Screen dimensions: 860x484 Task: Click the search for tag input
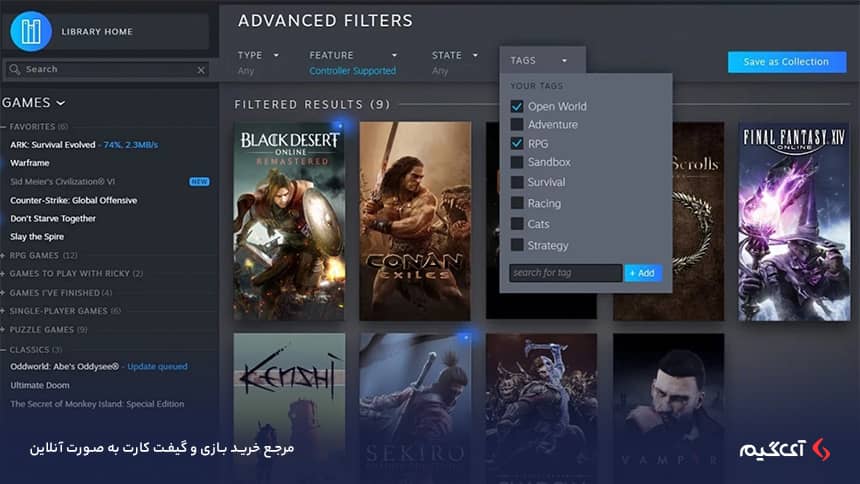coord(565,273)
